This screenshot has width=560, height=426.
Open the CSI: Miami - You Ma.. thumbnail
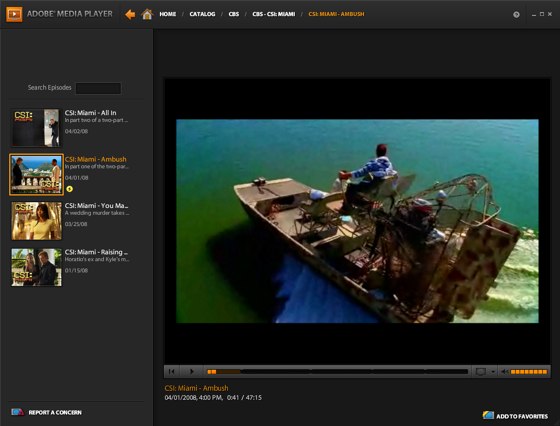(x=36, y=221)
